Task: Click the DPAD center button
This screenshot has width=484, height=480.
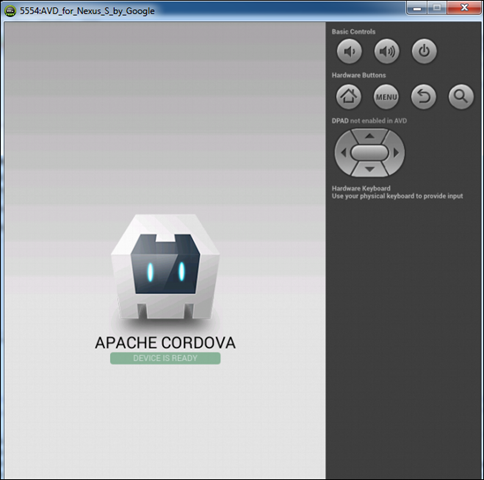Action: point(370,153)
